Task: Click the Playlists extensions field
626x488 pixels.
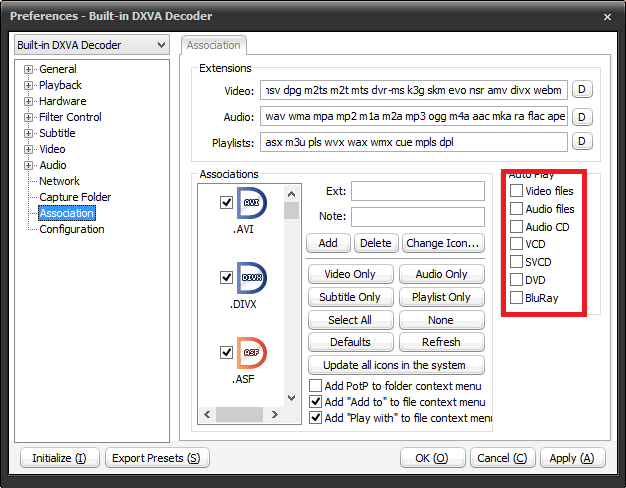Action: [x=414, y=142]
